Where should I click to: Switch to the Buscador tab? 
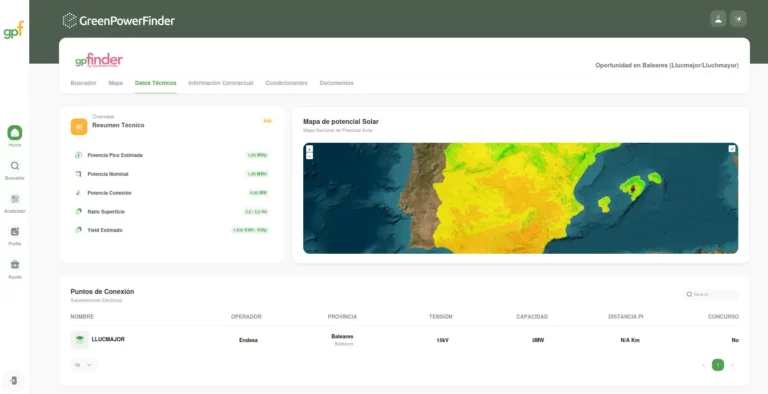pyautogui.click(x=83, y=83)
